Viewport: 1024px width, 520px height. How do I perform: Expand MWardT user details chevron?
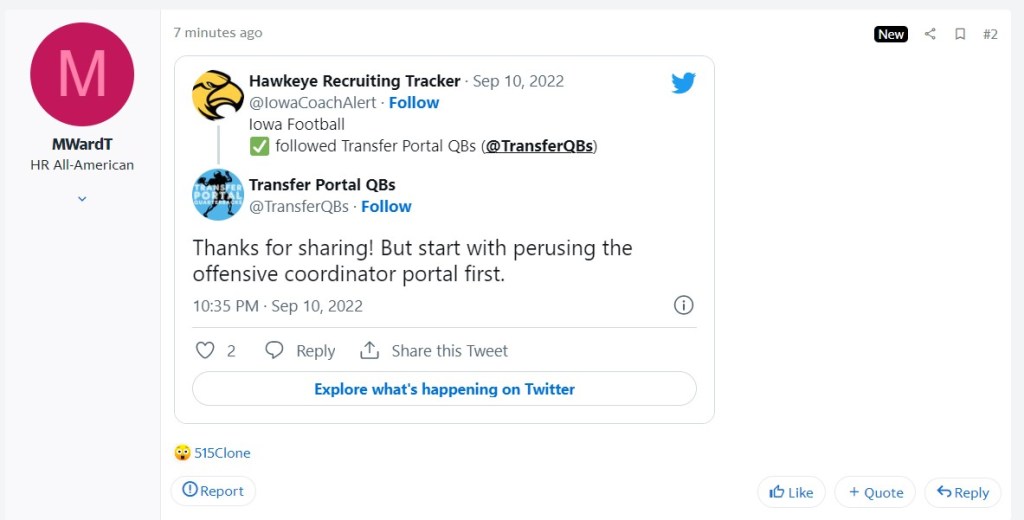[x=82, y=198]
